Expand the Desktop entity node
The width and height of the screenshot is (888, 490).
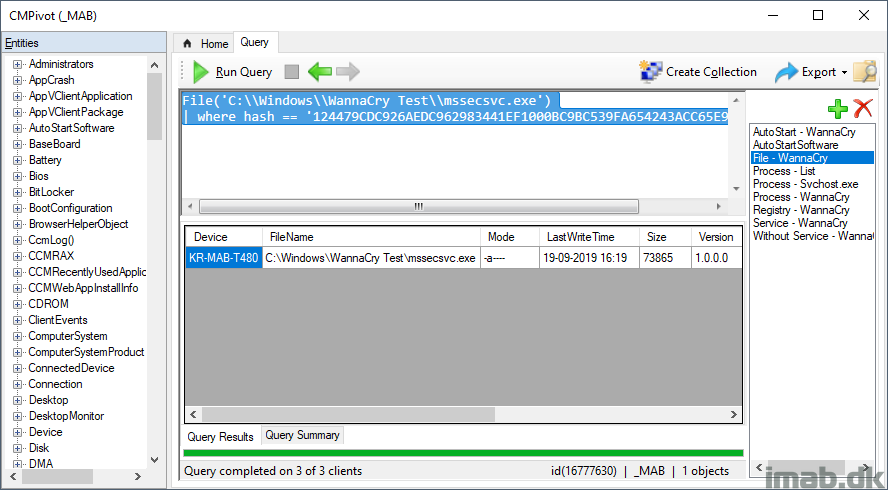[17, 400]
